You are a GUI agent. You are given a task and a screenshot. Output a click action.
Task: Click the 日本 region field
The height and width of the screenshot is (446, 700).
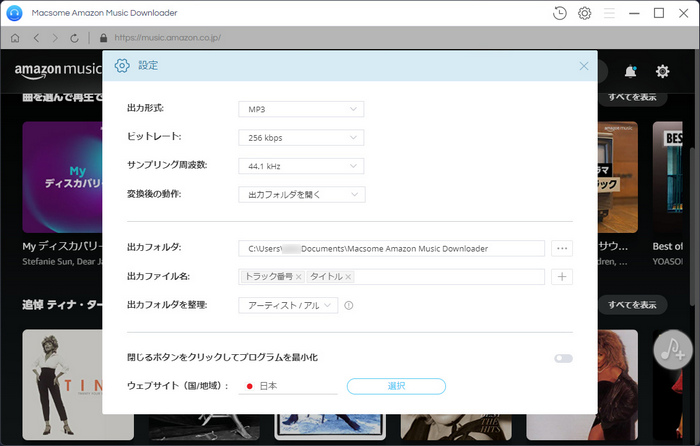click(x=288, y=386)
